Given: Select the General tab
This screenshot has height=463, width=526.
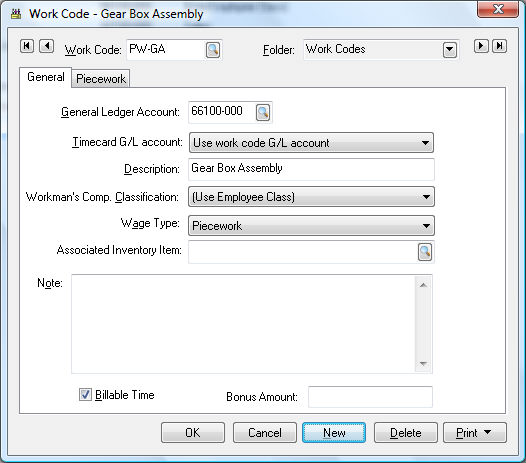Looking at the screenshot, I should click(x=46, y=77).
